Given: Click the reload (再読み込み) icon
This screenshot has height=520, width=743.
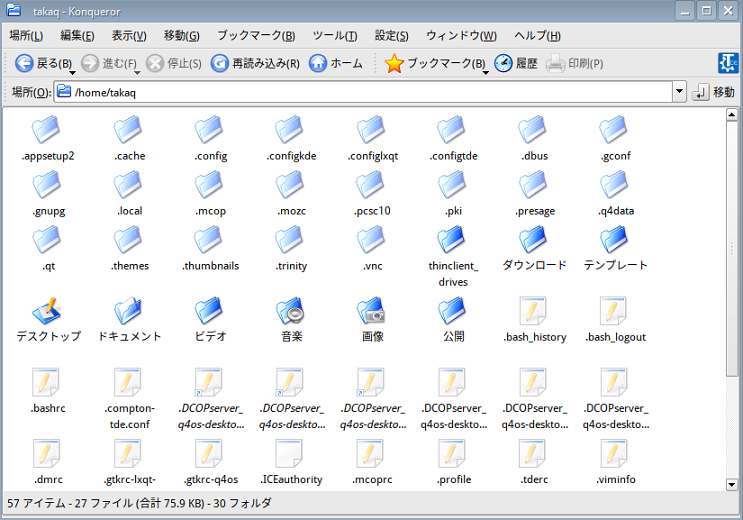Looking at the screenshot, I should click(x=220, y=64).
